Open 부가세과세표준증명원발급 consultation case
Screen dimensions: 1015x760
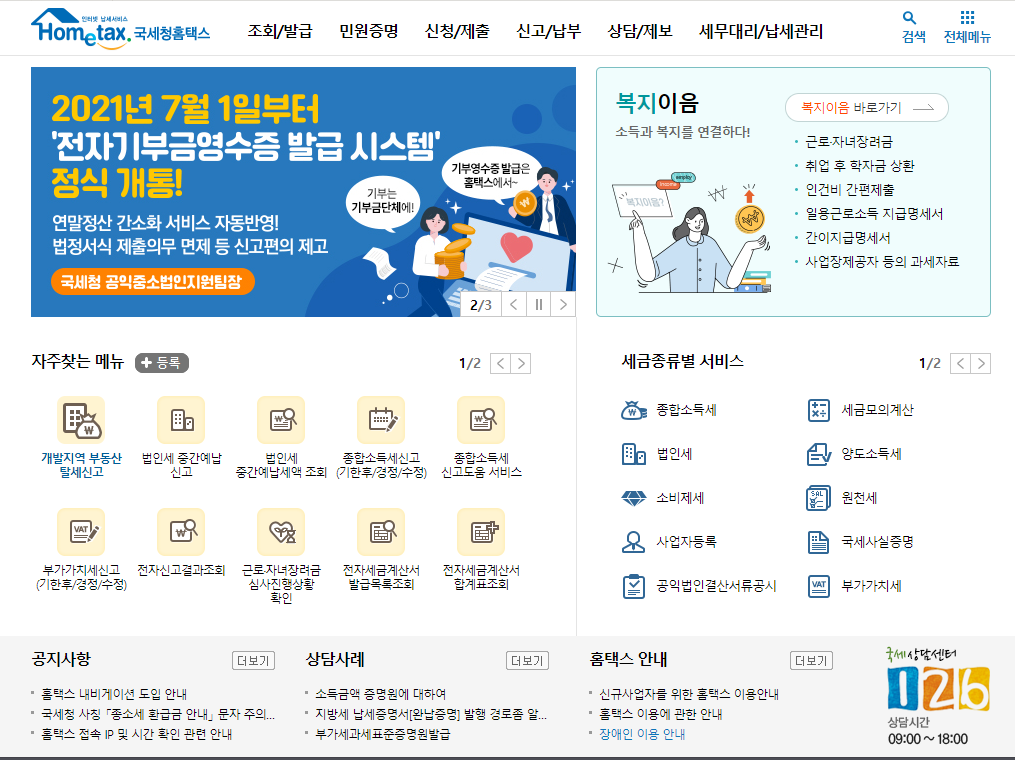(x=383, y=734)
